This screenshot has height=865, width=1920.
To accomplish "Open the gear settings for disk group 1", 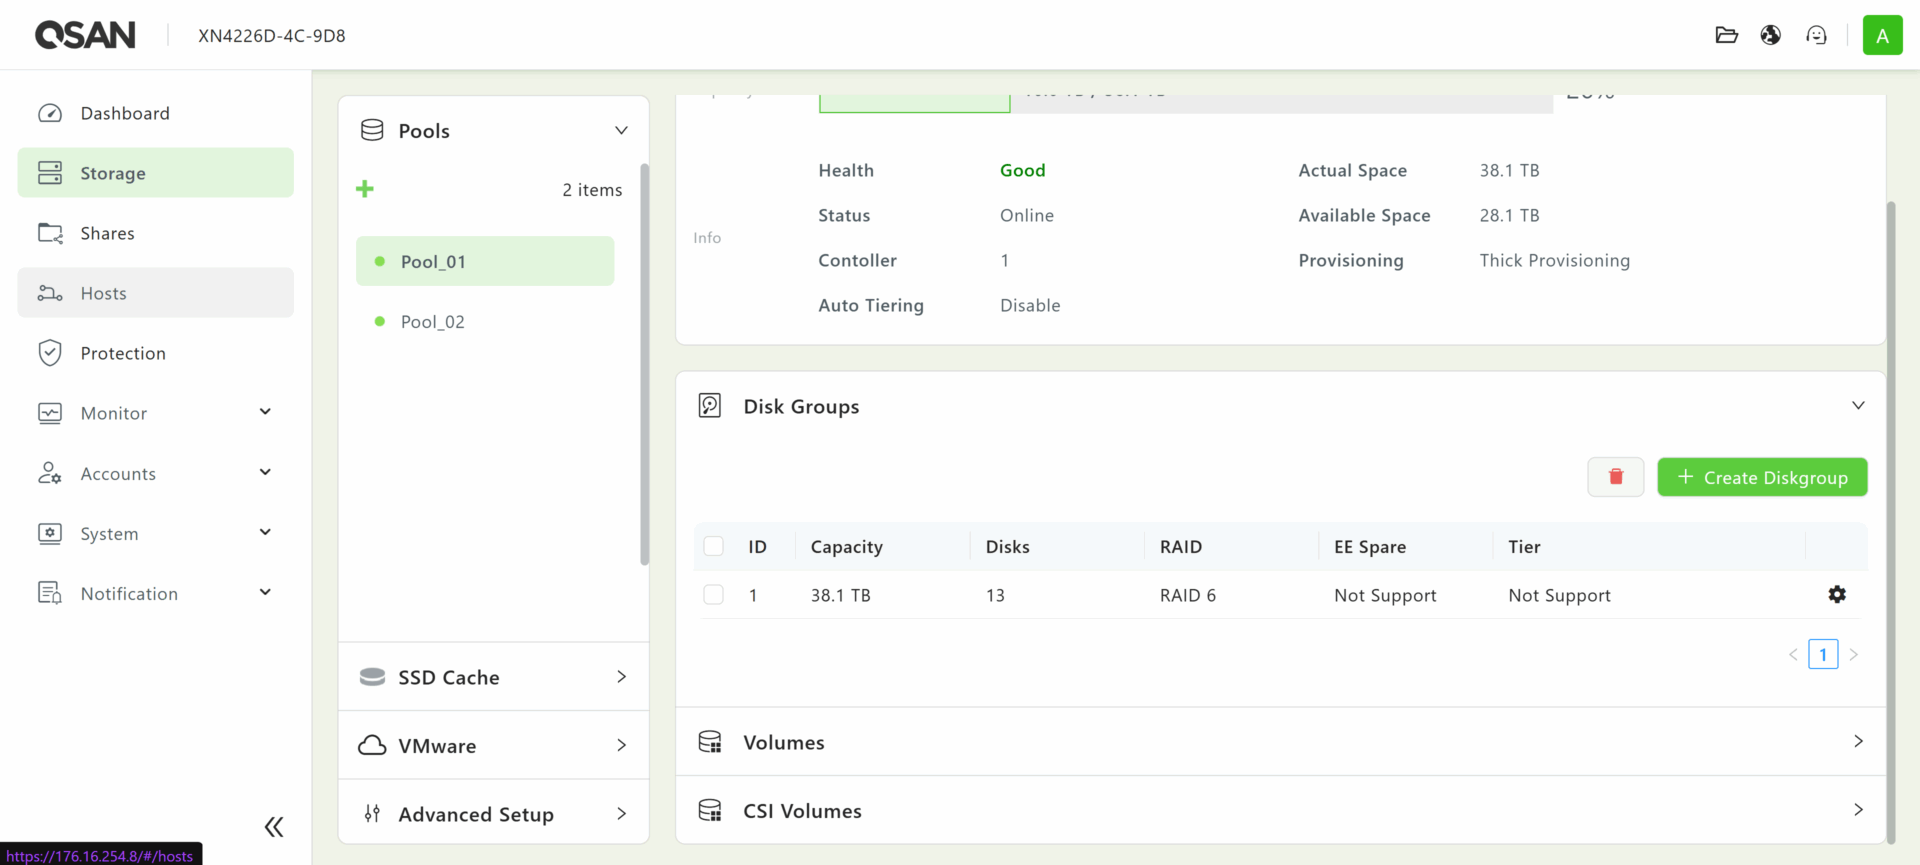I will (x=1837, y=594).
